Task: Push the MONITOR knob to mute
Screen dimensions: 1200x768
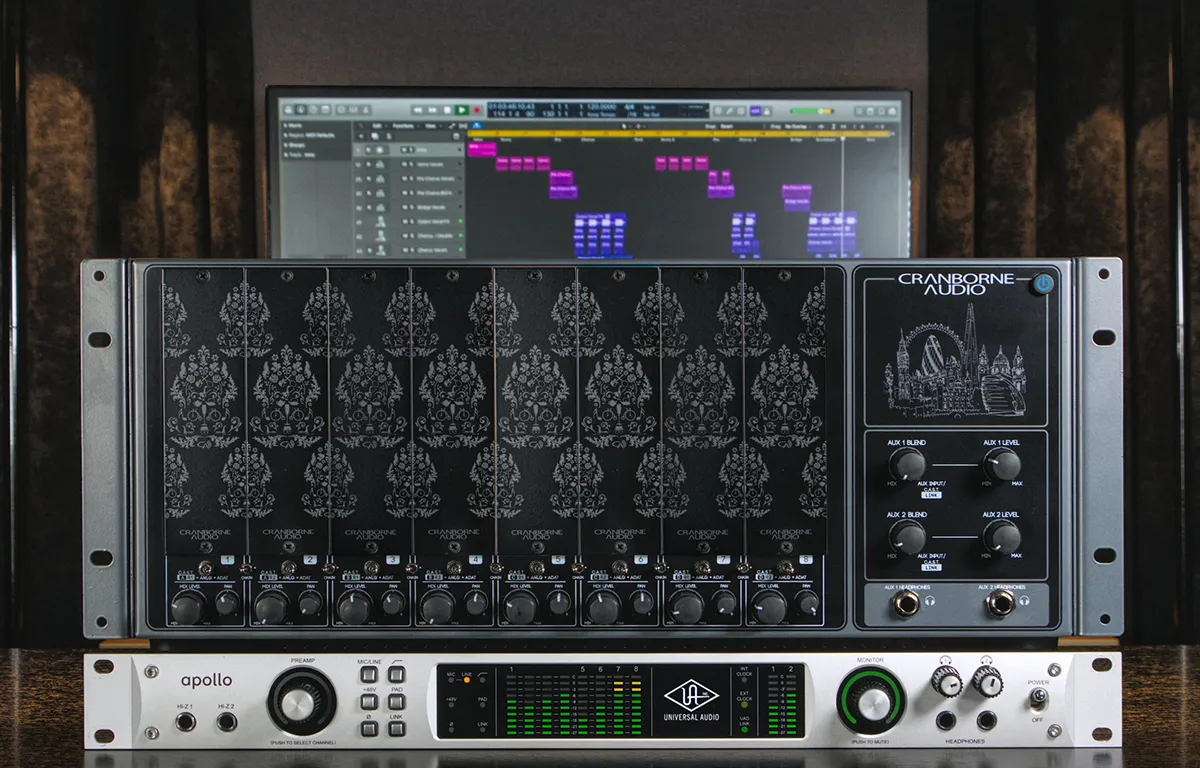Action: (872, 702)
